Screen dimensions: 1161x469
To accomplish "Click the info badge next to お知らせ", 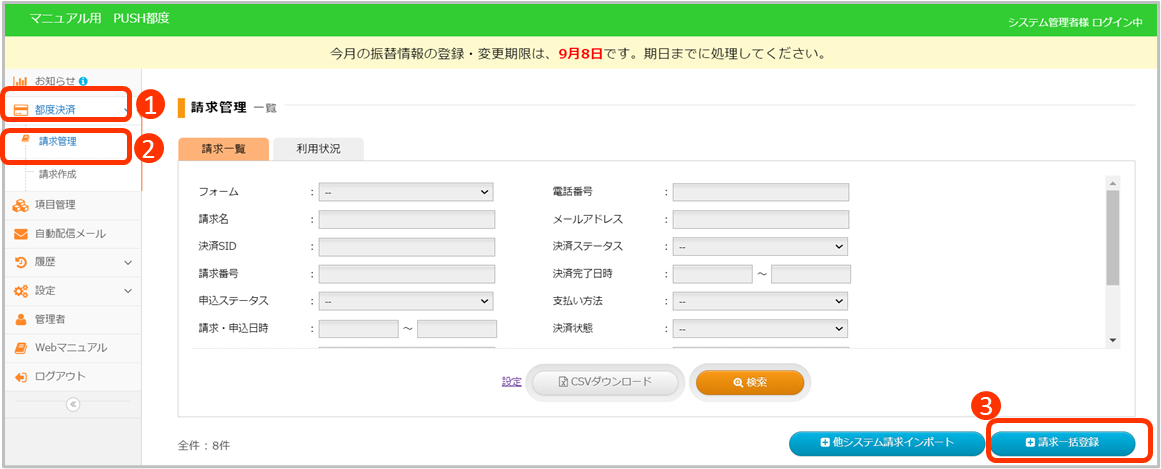I will click(83, 80).
